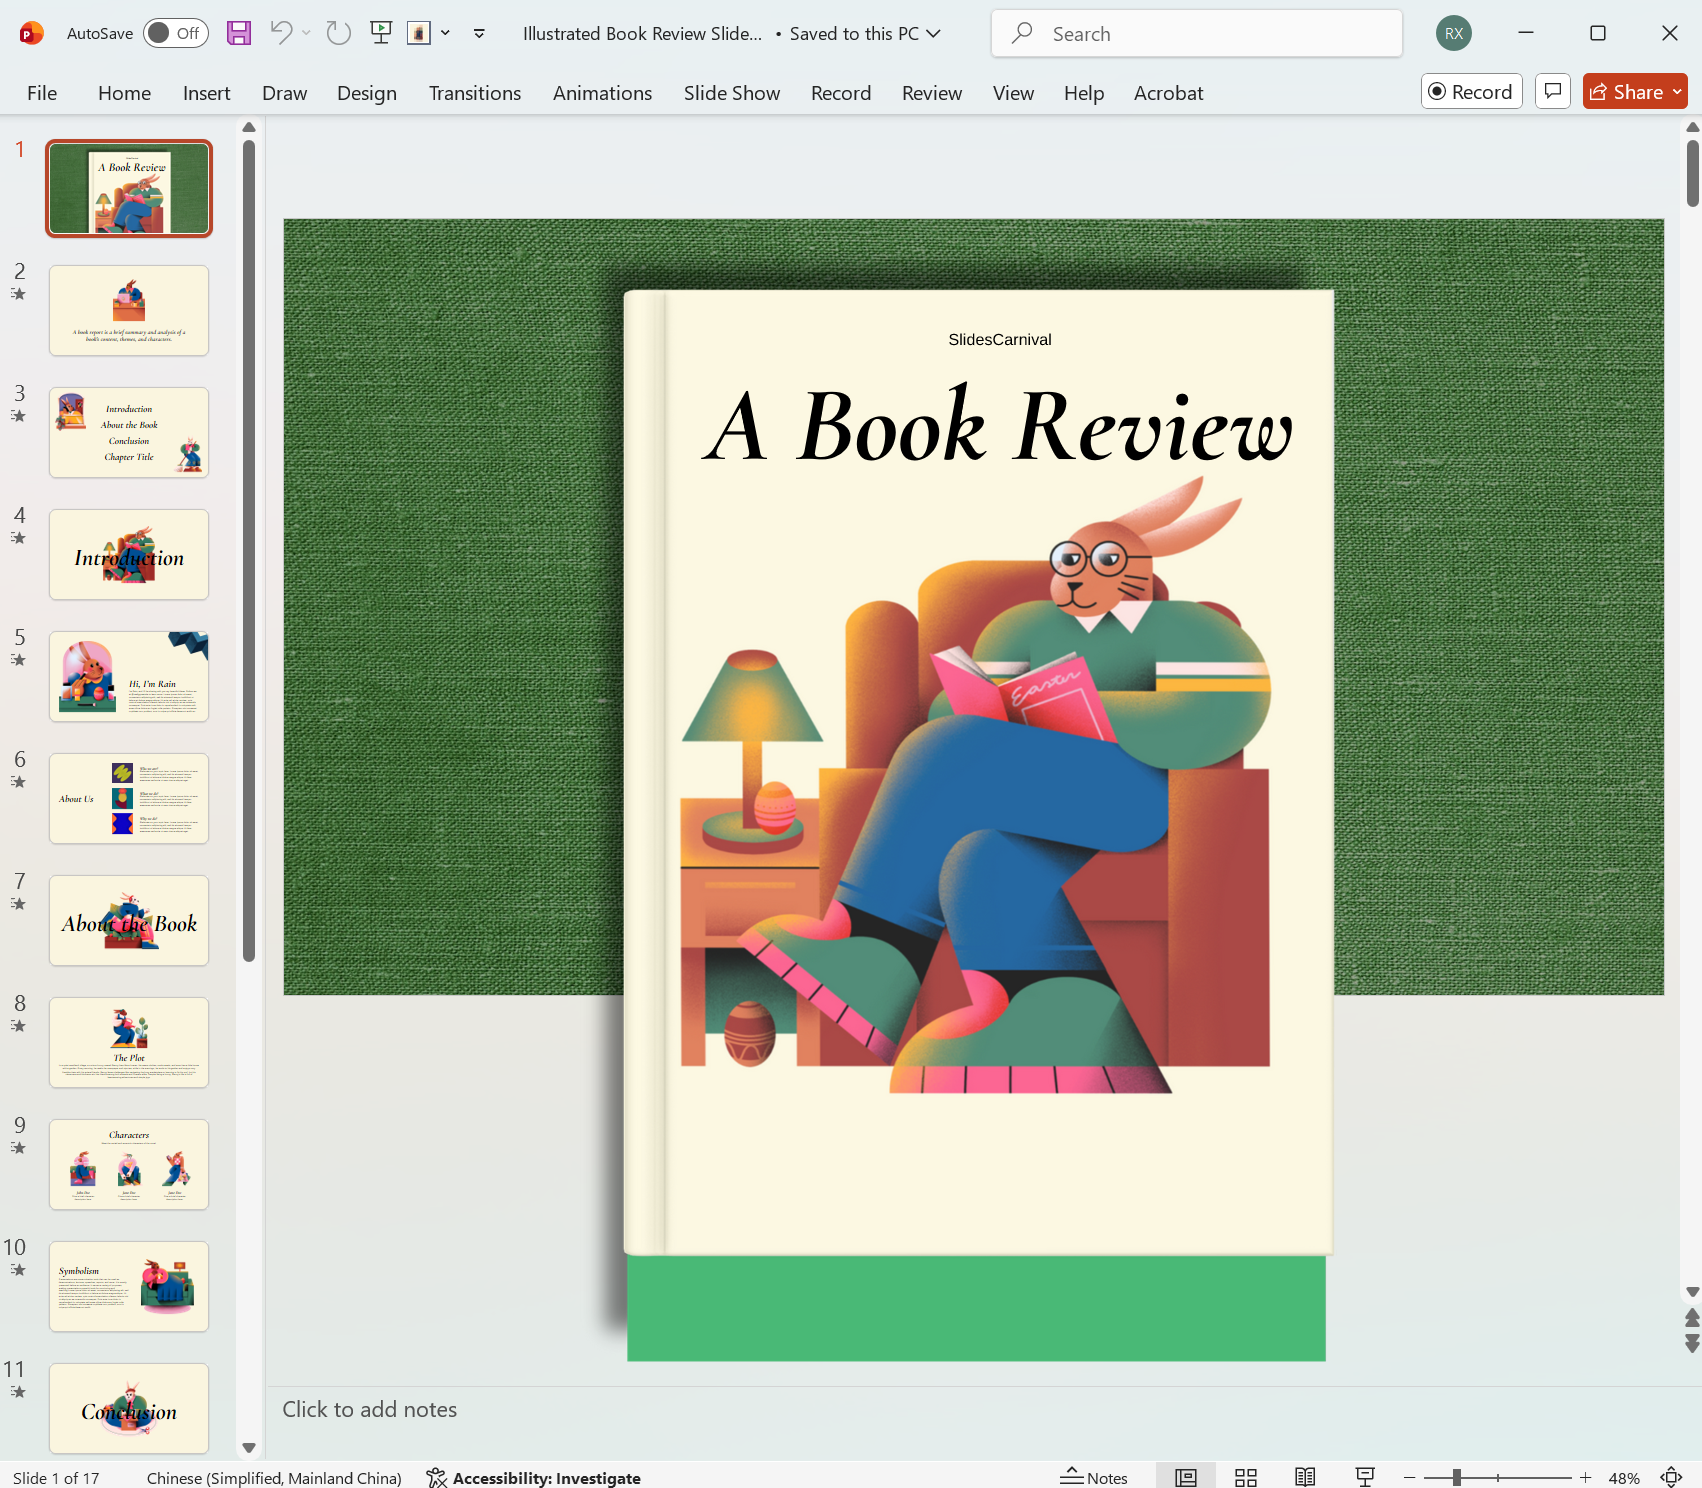Open the Design tab
Screen dimensions: 1702x1488
click(x=366, y=93)
